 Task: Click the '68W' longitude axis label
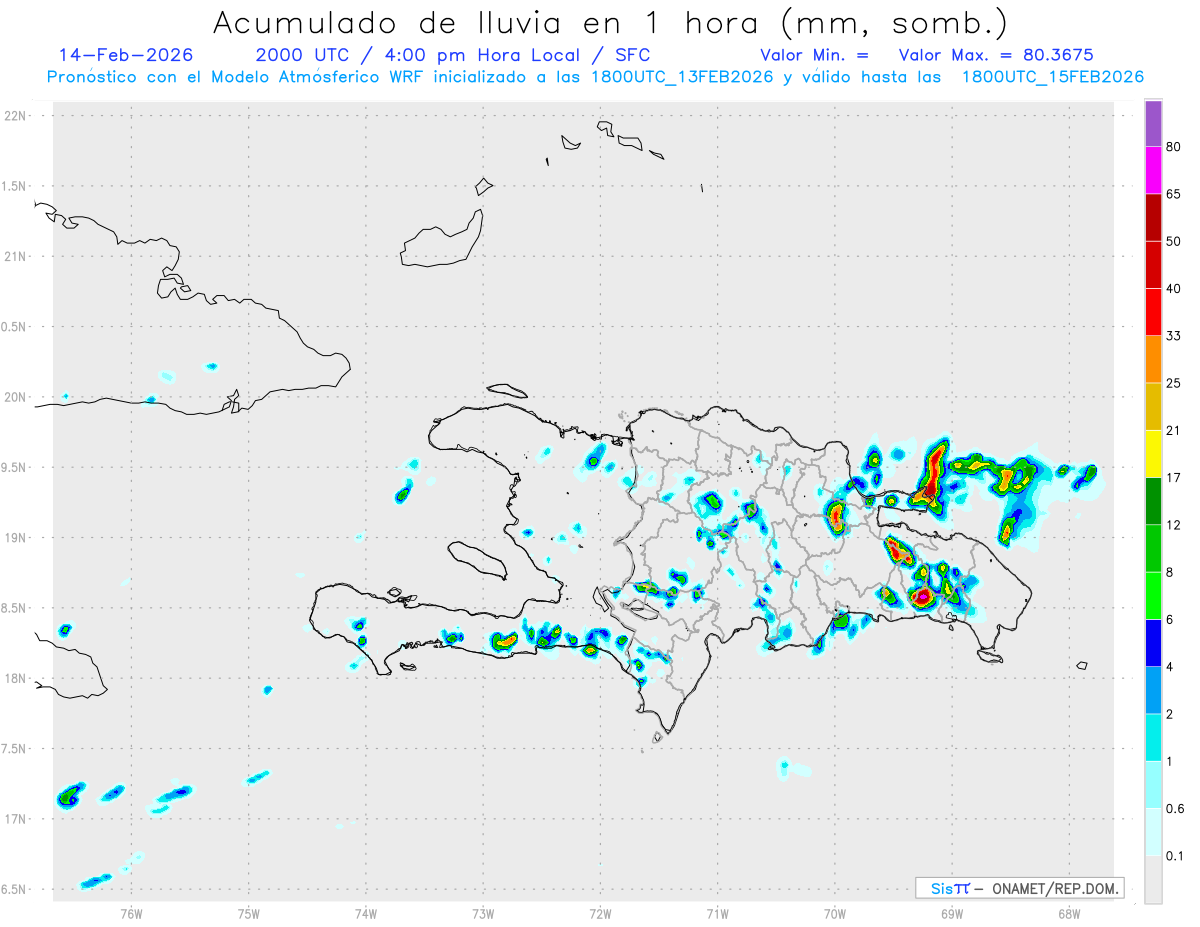point(1068,914)
